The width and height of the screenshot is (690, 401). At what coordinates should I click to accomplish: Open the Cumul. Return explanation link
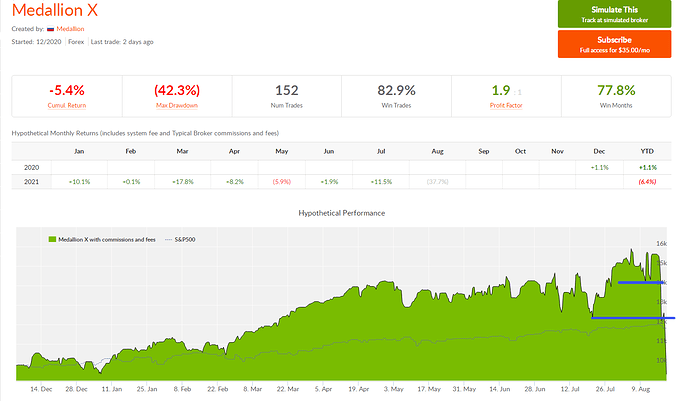click(67, 105)
